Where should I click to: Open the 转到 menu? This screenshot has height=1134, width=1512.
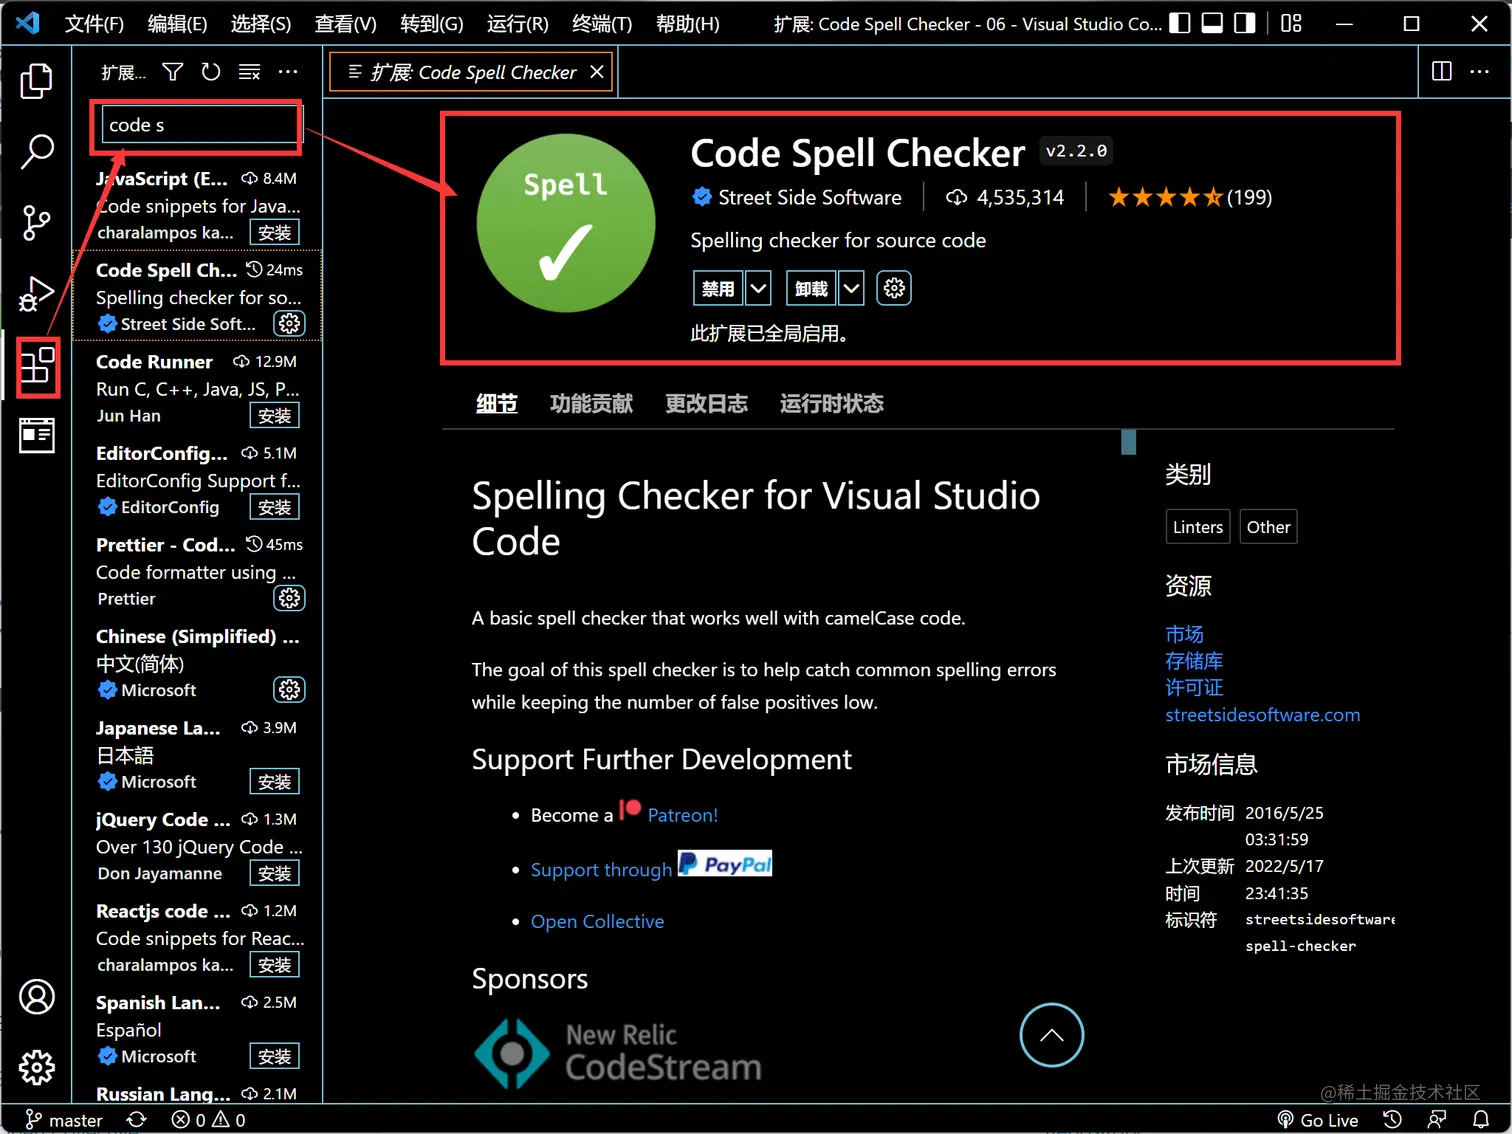432,23
